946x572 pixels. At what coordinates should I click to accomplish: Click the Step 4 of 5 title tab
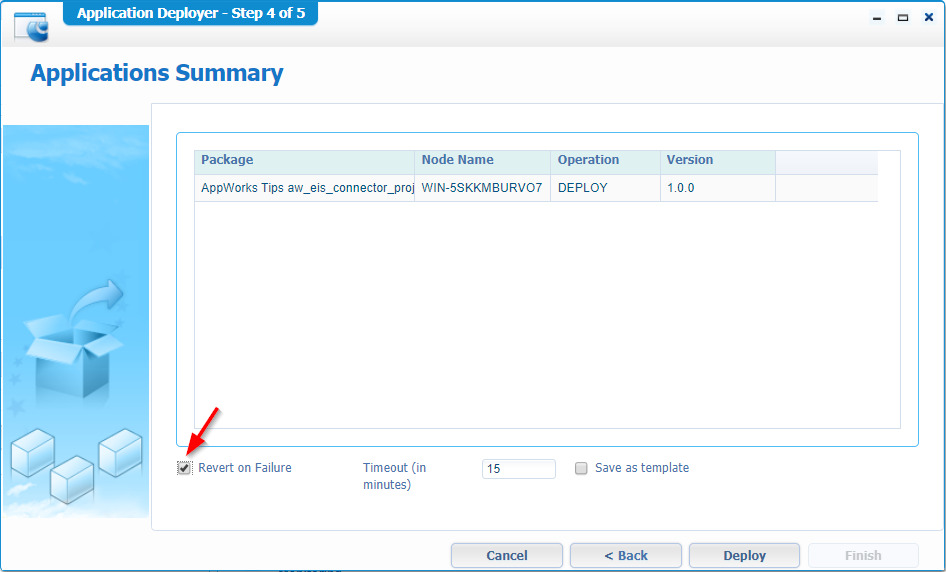tap(190, 13)
